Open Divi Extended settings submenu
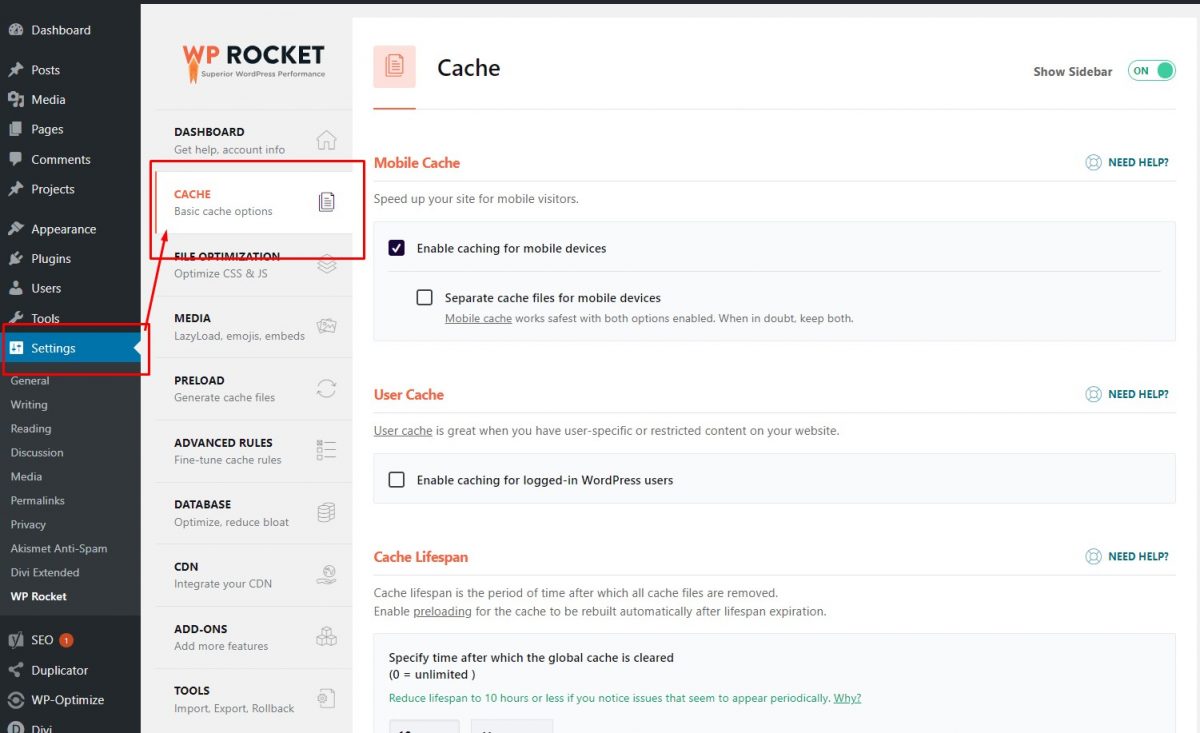The width and height of the screenshot is (1200, 733). (x=45, y=572)
